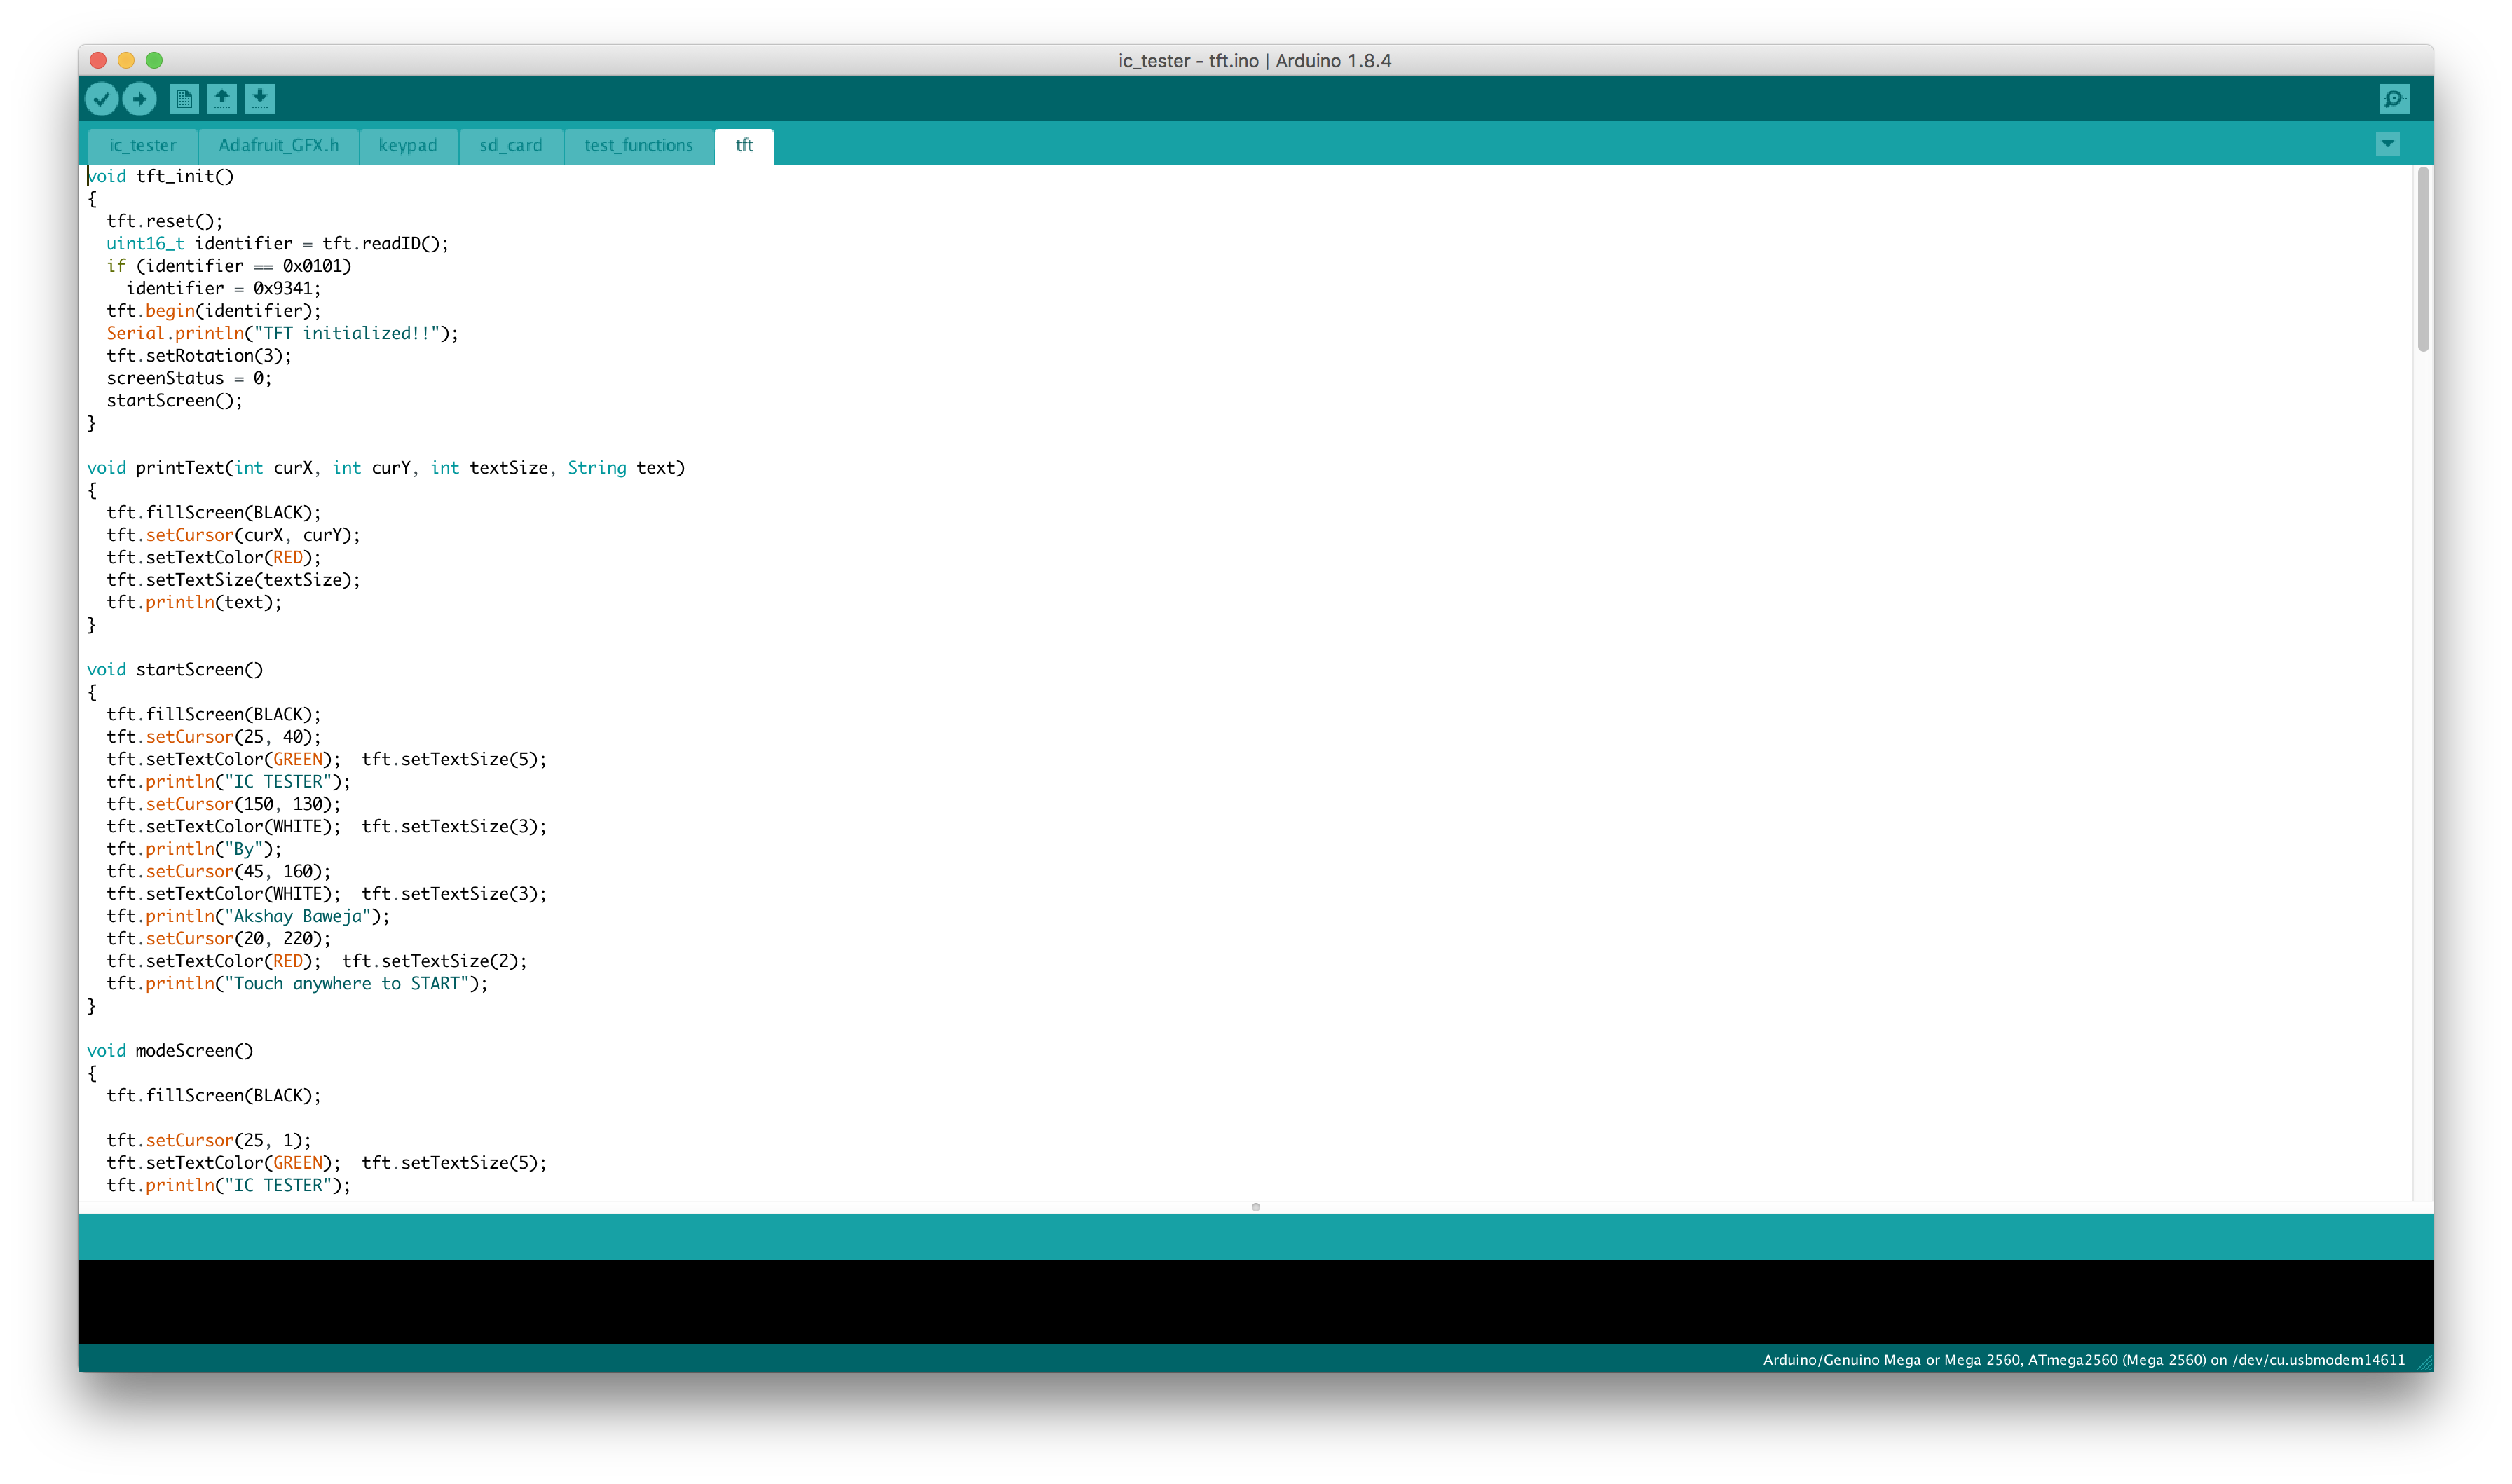Switch to the ic_tester tab

click(142, 146)
